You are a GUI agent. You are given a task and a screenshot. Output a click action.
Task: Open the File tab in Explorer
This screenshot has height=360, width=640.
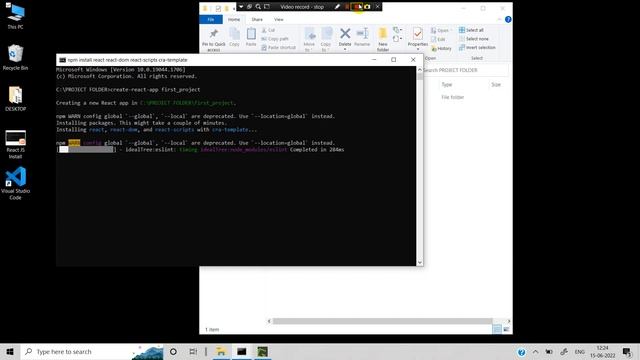[211, 20]
